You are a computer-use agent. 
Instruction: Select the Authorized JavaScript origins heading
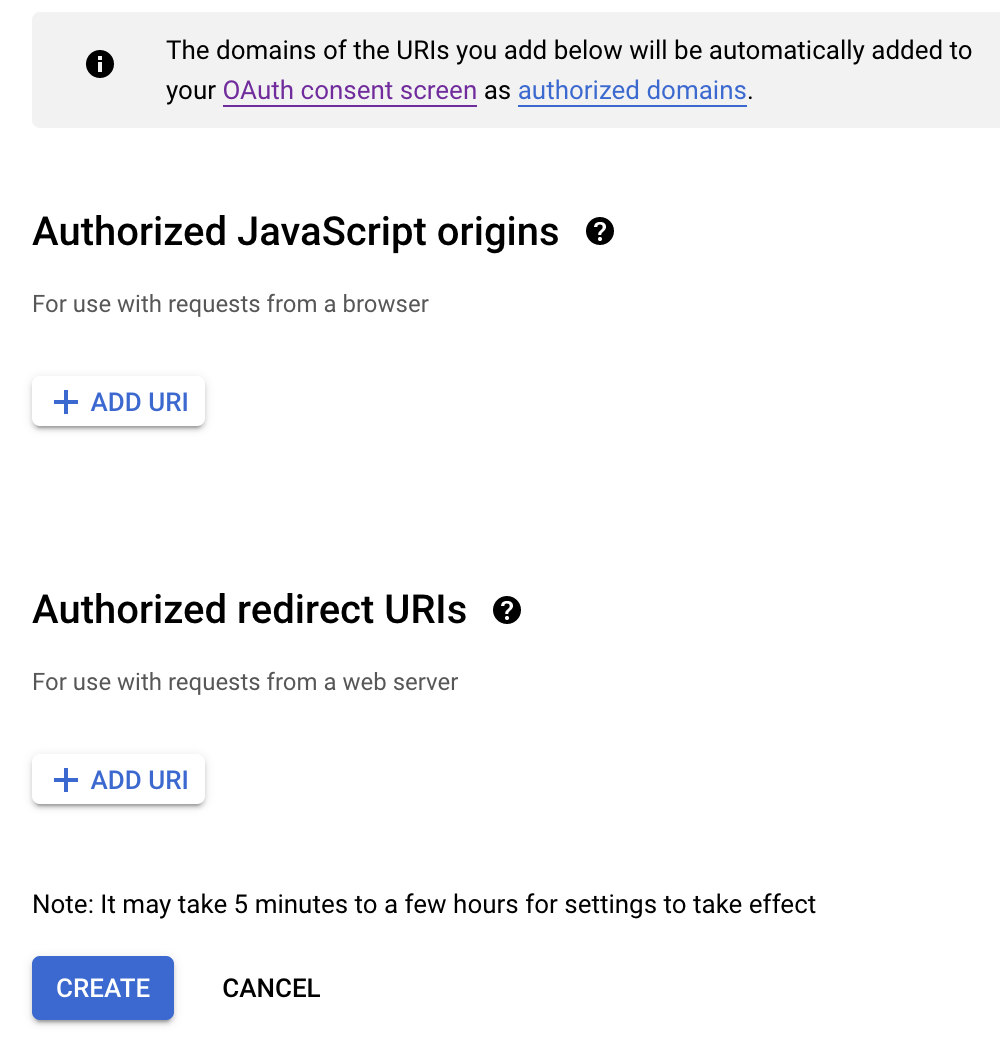click(x=296, y=232)
